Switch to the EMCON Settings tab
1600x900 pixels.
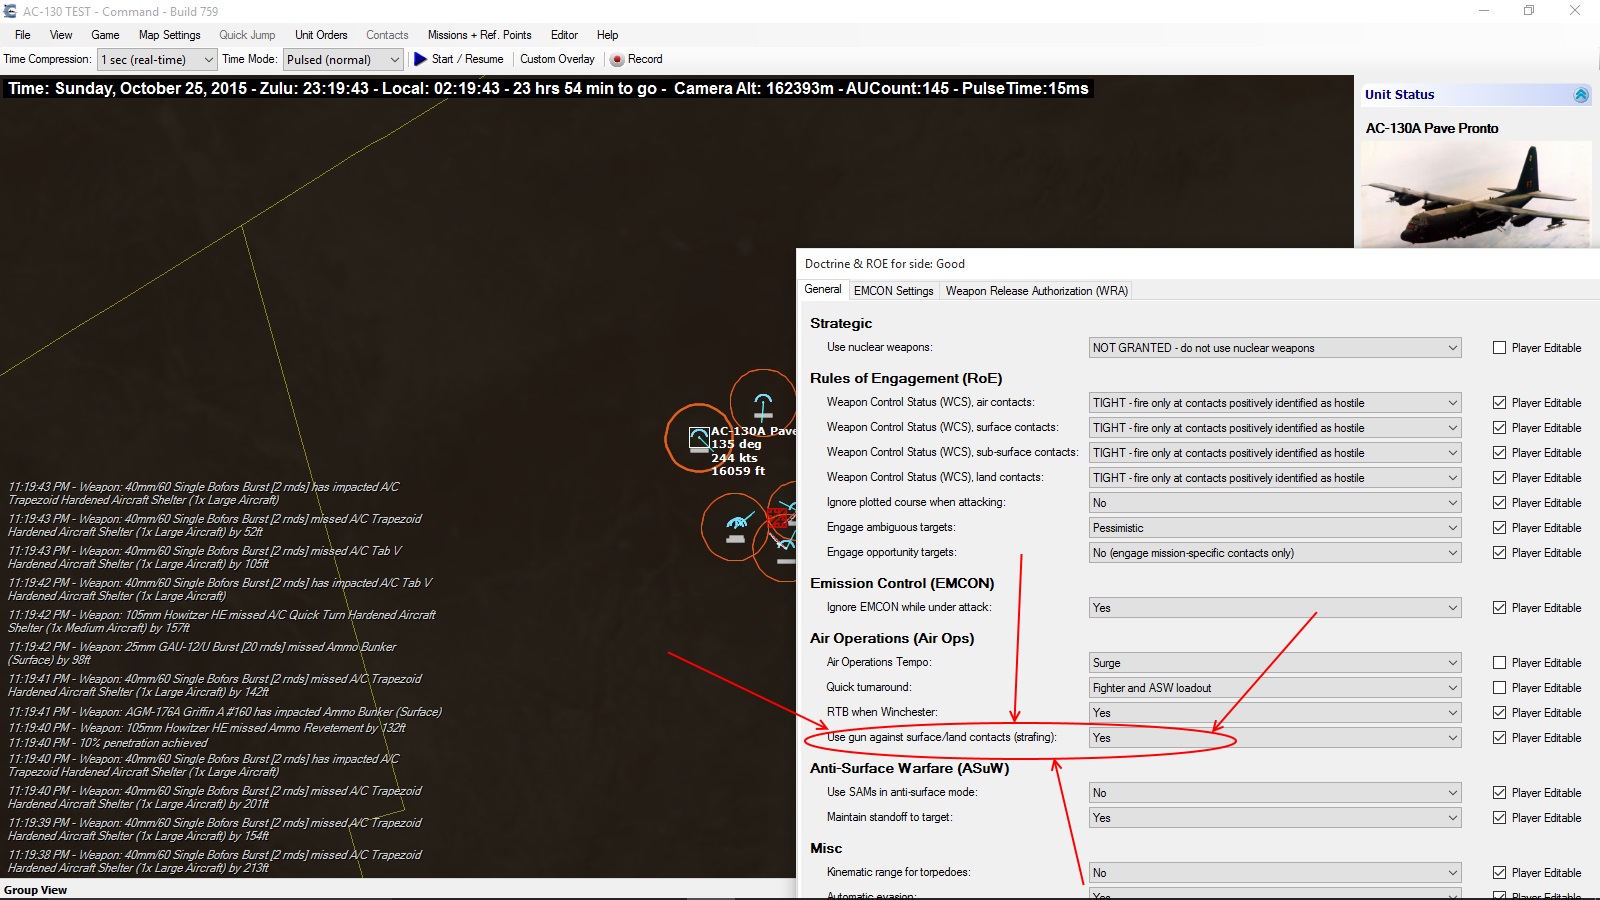click(893, 291)
